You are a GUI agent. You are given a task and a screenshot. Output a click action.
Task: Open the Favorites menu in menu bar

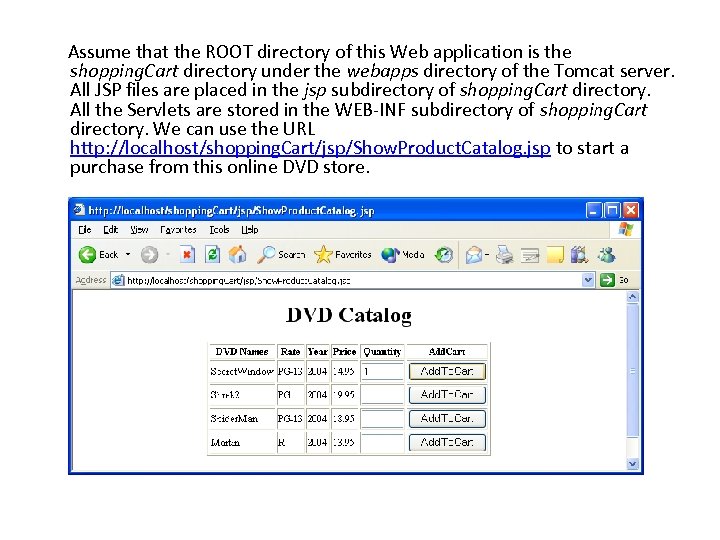[x=178, y=229]
